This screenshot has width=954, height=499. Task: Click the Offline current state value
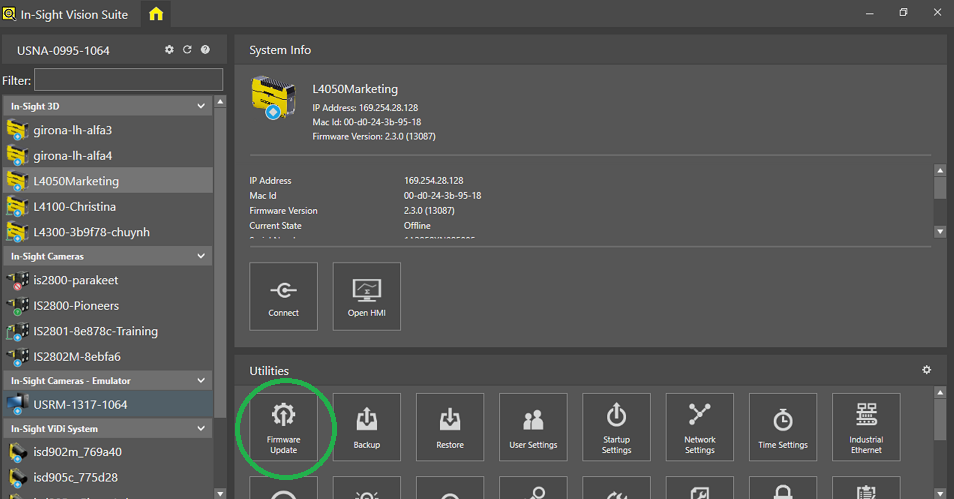[417, 225]
